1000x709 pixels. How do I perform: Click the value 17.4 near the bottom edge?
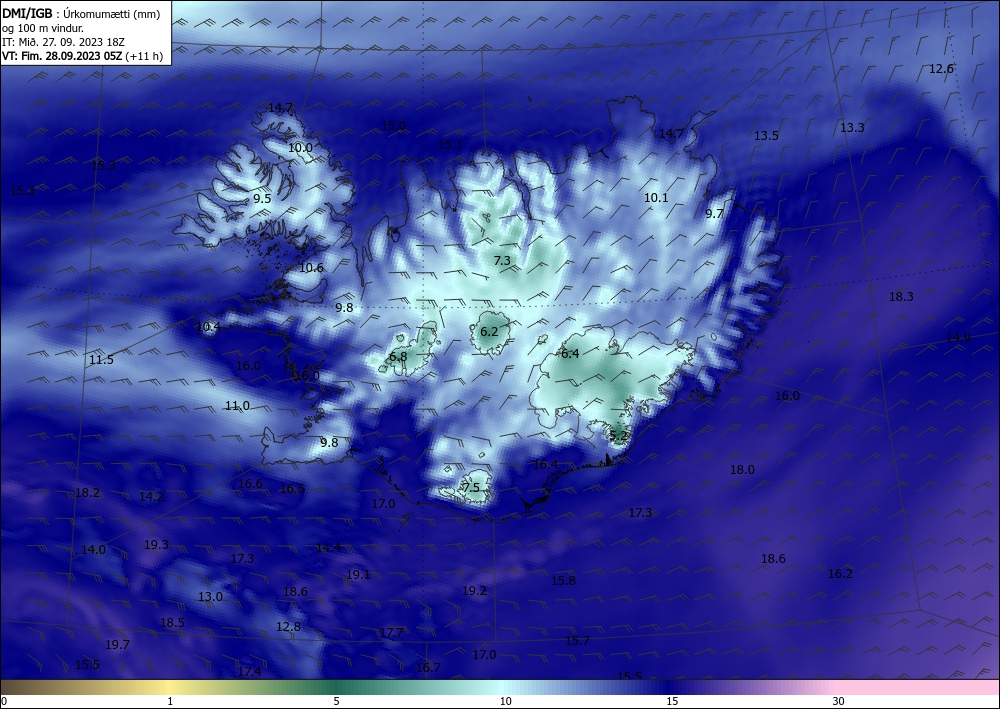click(x=249, y=671)
